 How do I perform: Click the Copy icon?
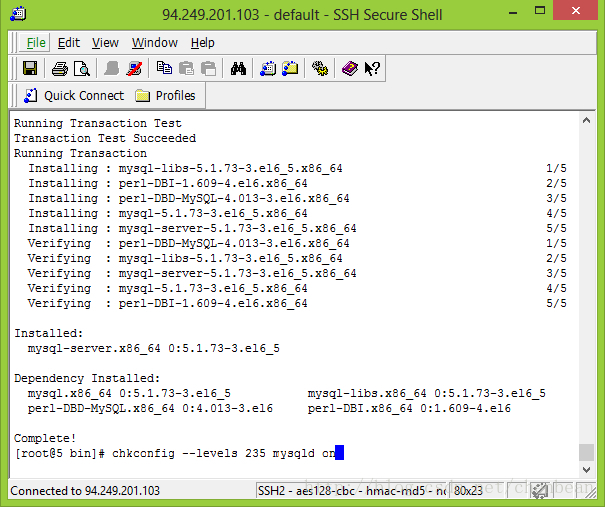pos(164,68)
